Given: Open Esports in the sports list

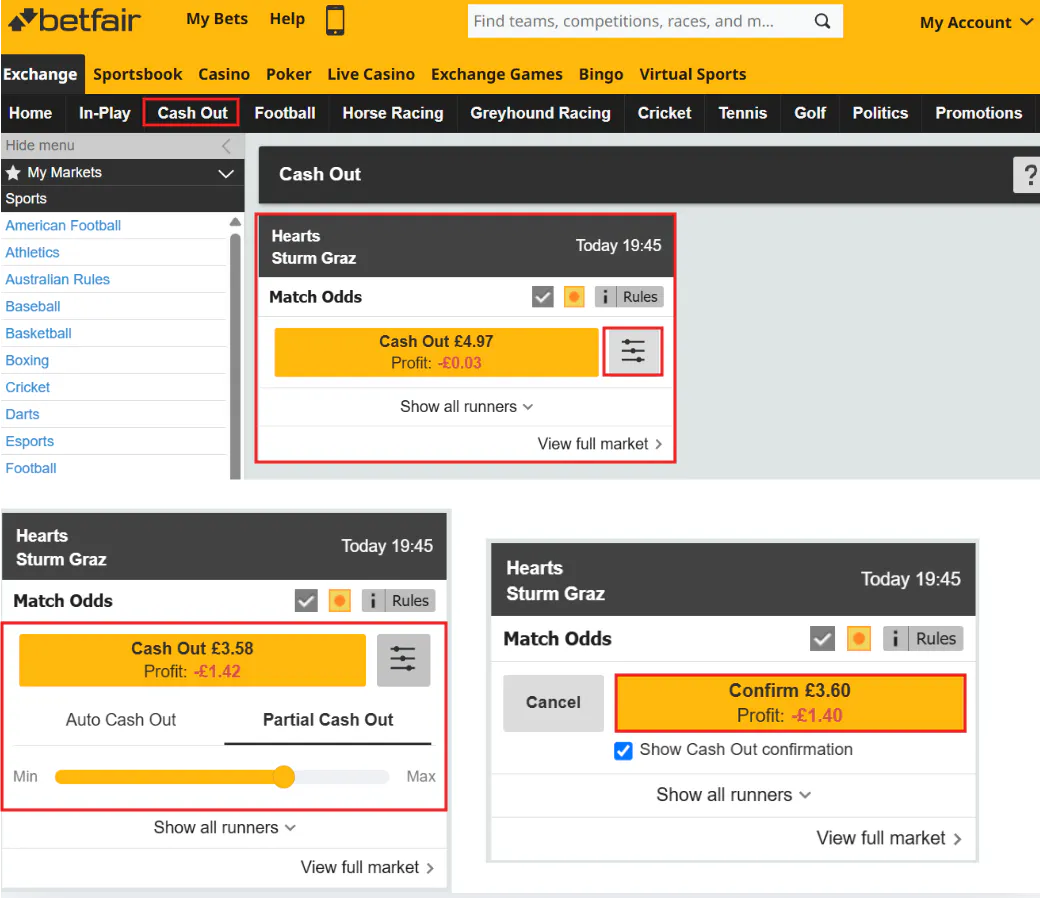Looking at the screenshot, I should tap(30, 442).
